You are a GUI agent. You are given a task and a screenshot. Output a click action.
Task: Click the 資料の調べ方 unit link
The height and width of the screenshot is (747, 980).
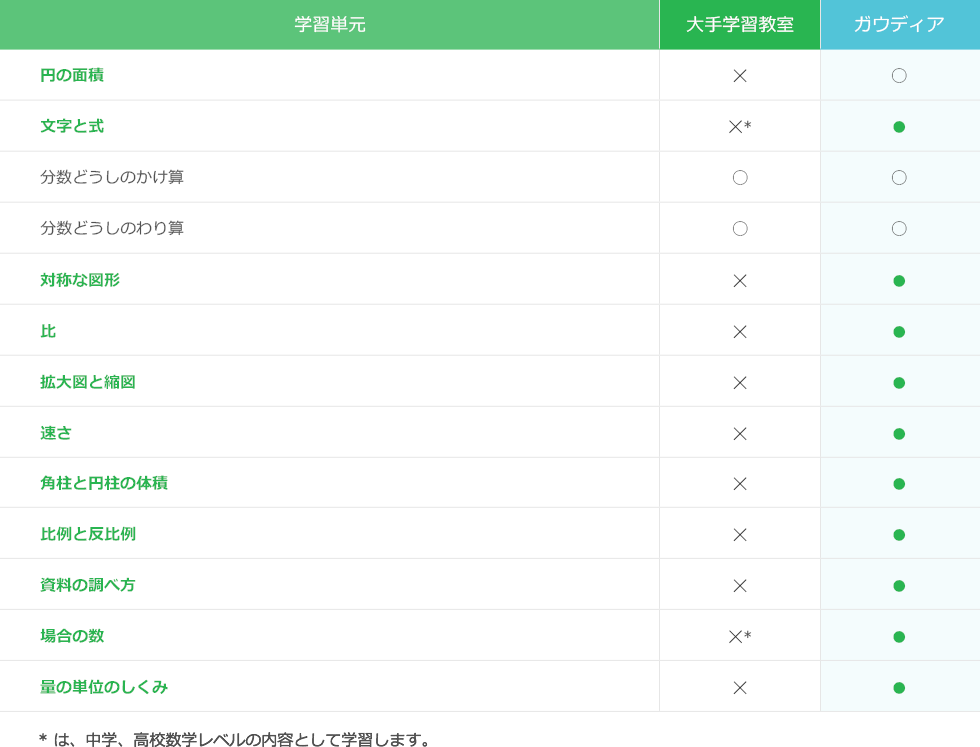(x=88, y=585)
